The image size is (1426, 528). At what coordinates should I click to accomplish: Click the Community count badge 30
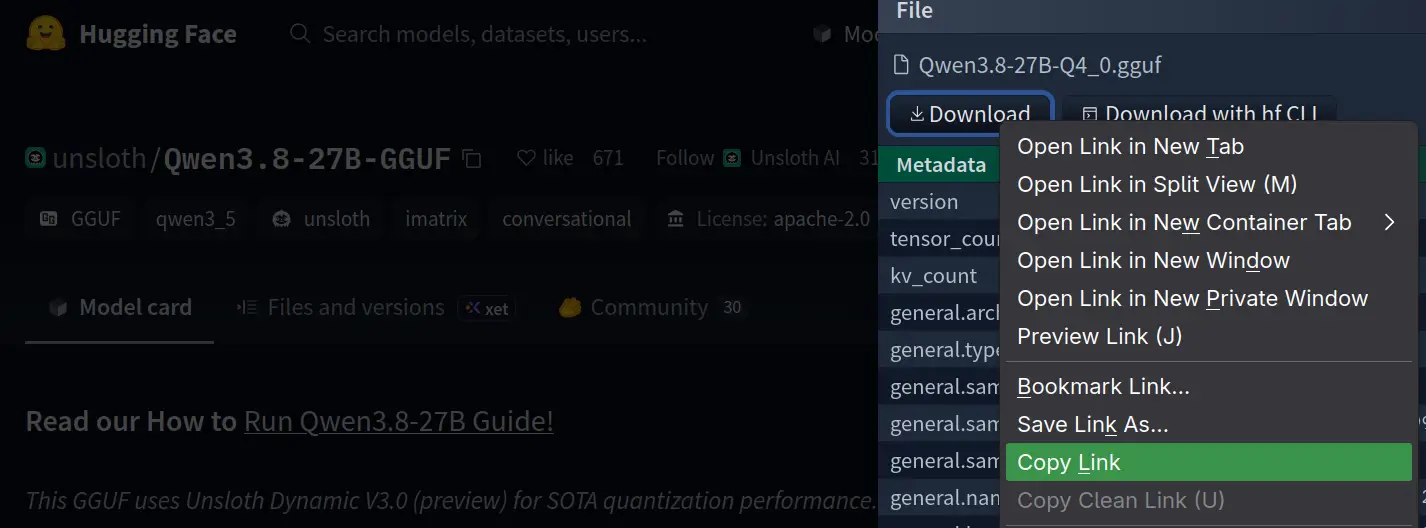732,308
